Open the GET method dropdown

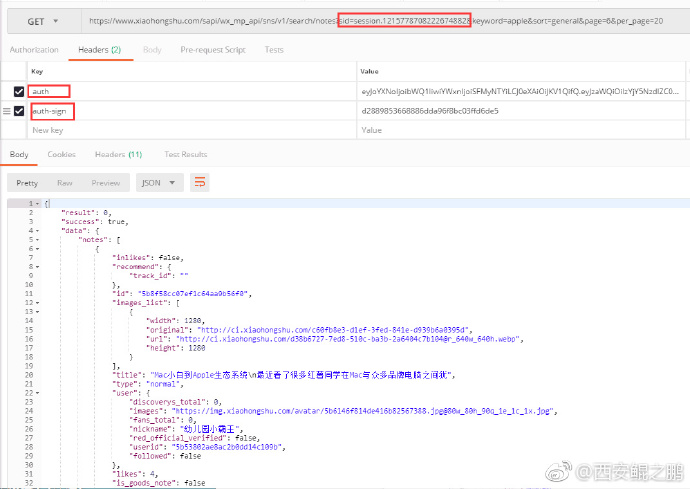tap(44, 21)
